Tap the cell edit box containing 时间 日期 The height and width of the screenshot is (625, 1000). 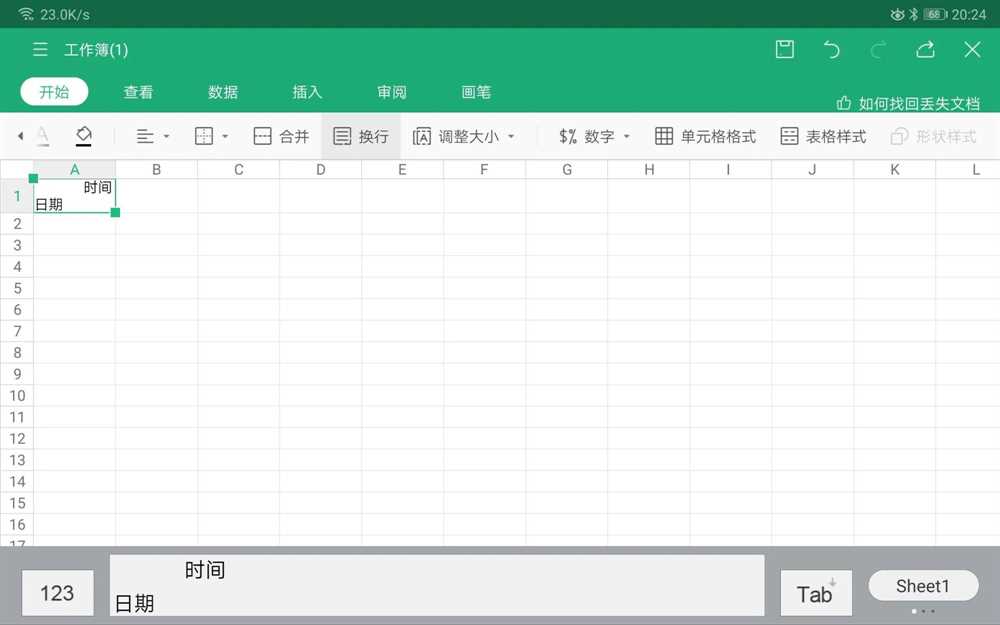coord(437,585)
